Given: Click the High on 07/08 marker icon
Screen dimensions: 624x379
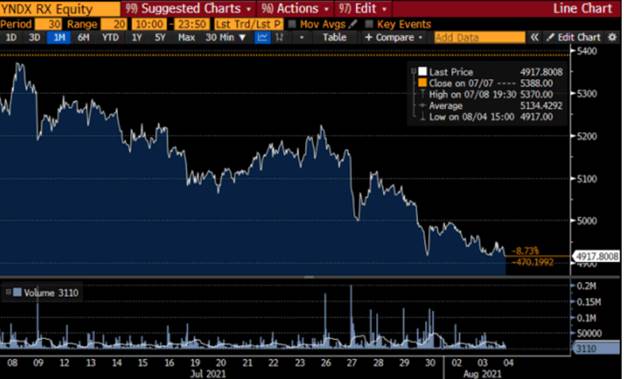Looking at the screenshot, I should [x=423, y=94].
